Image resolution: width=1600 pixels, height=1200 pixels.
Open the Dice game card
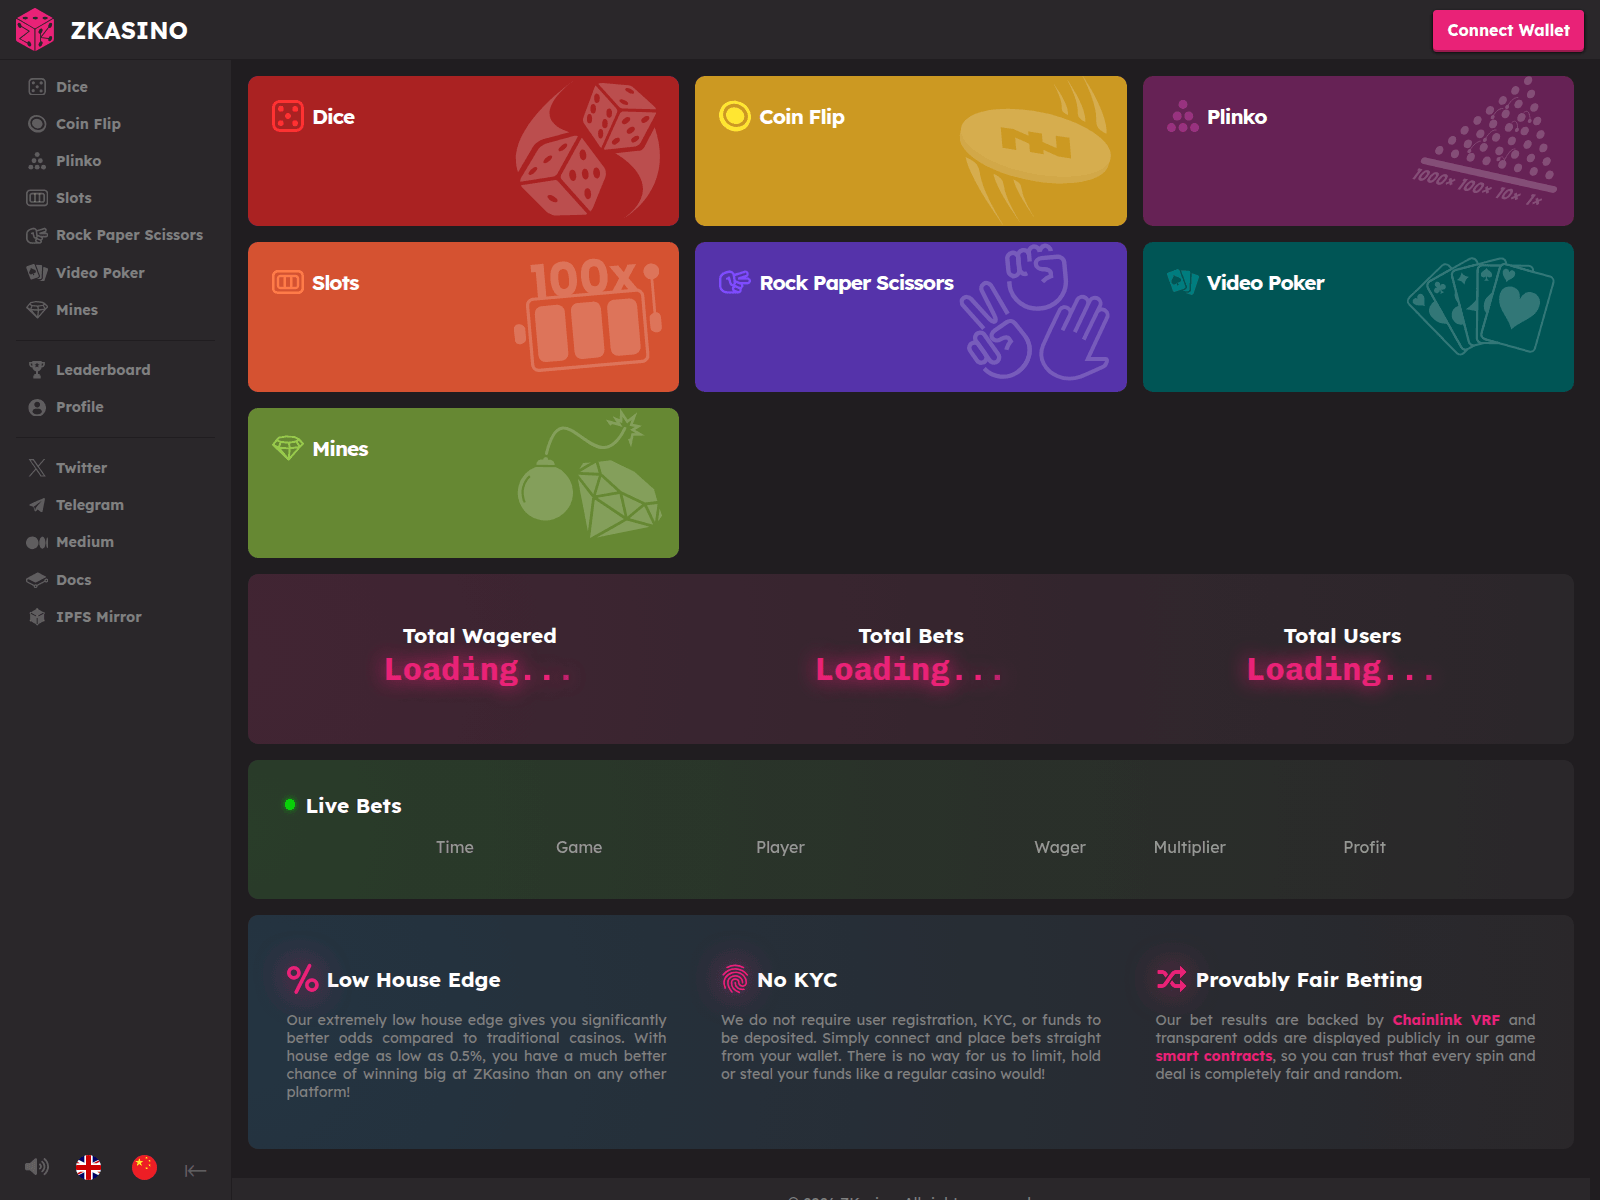pos(463,151)
